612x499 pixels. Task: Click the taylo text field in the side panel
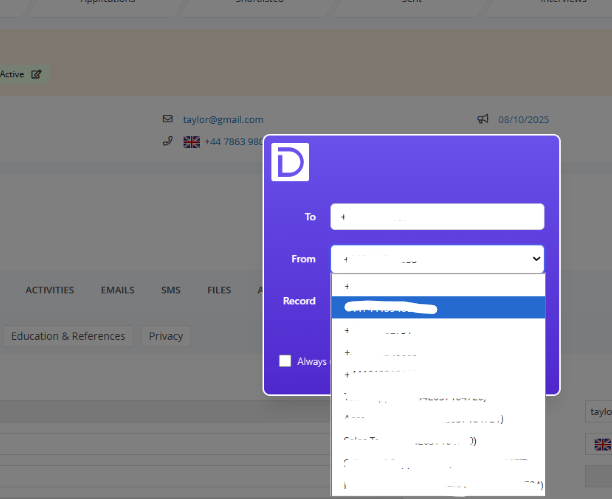tap(598, 412)
